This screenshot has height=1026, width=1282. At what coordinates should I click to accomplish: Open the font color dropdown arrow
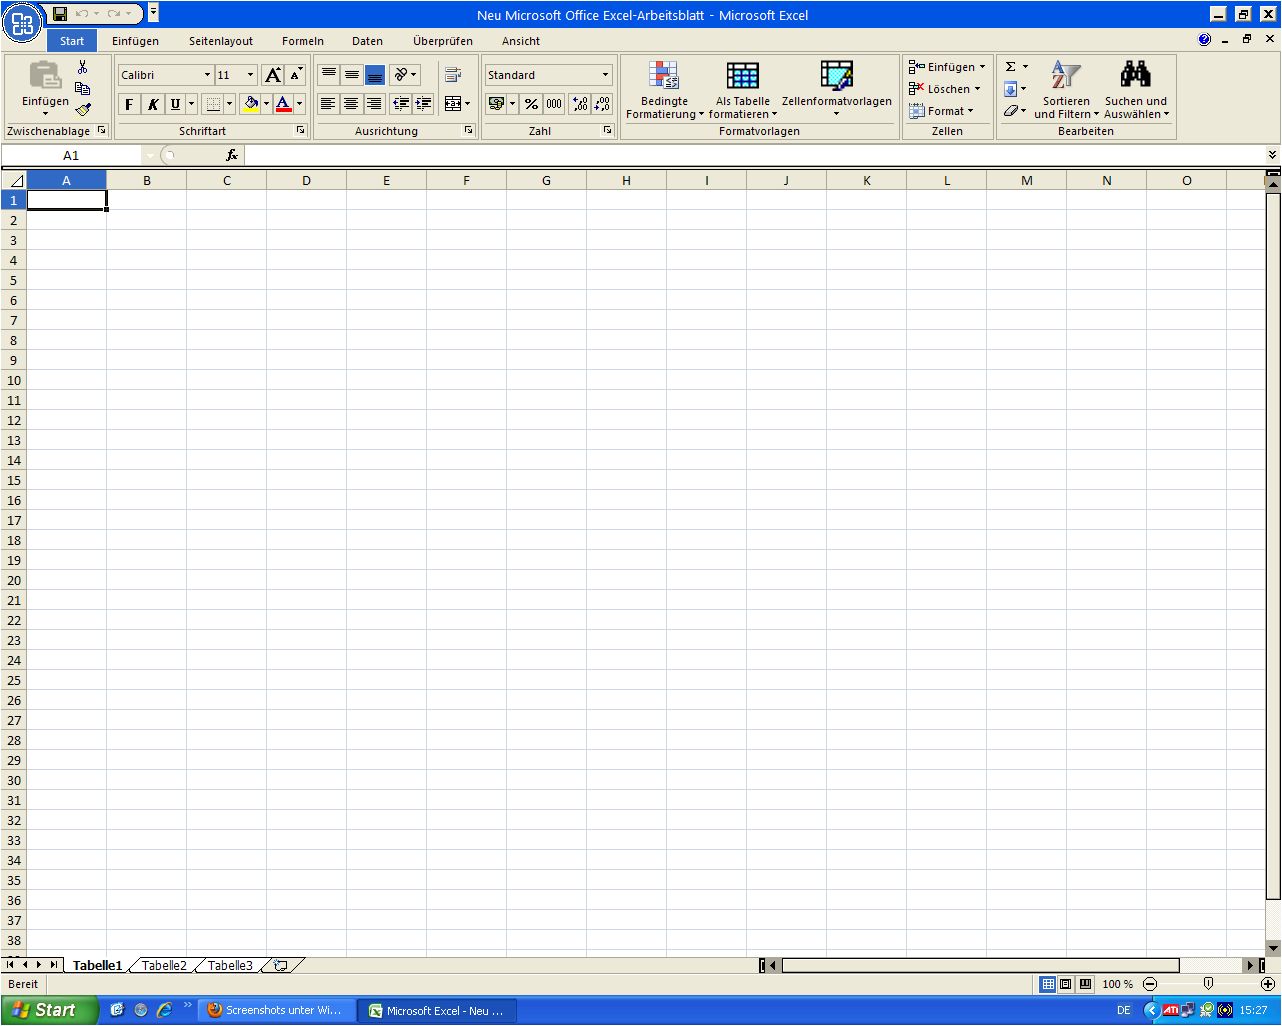(299, 104)
